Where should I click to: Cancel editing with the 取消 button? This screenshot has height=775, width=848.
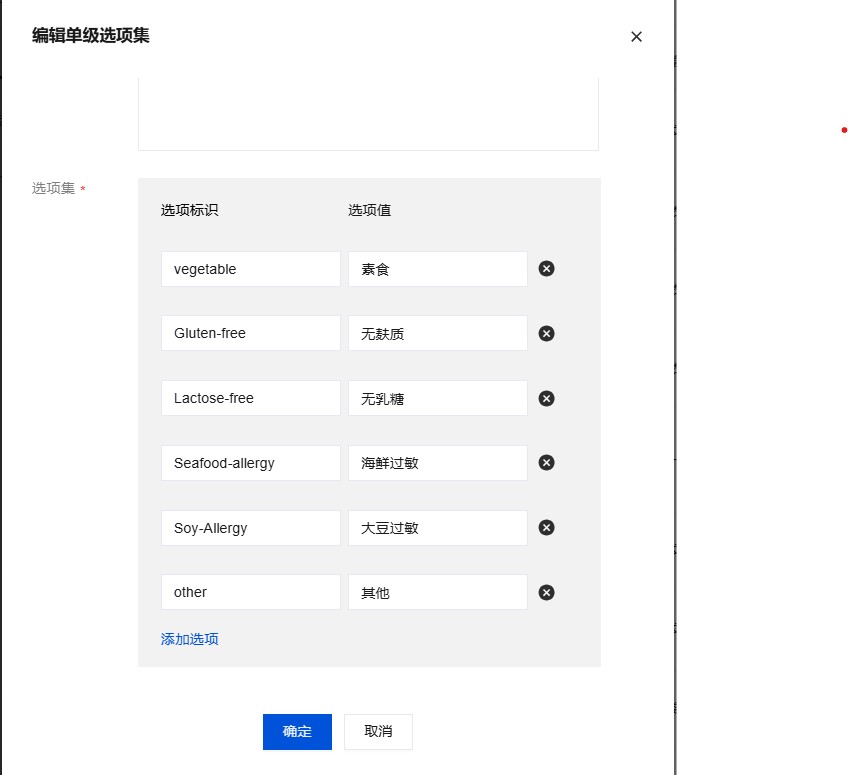pyautogui.click(x=378, y=731)
